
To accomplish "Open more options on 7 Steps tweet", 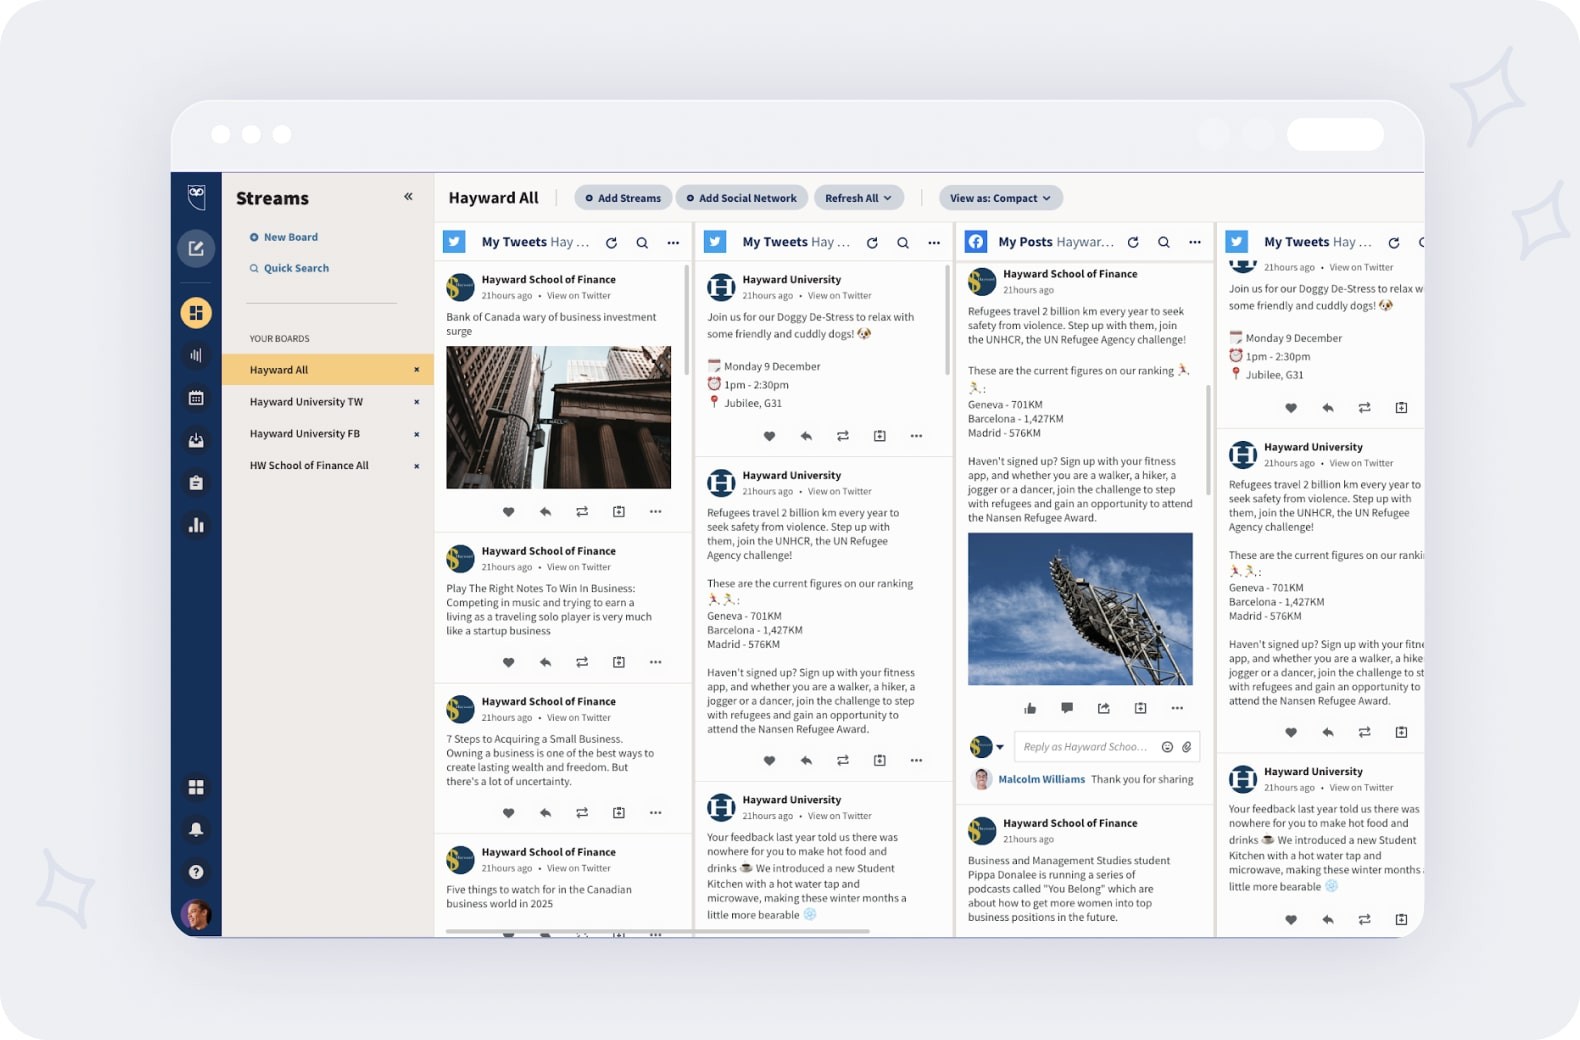I will [656, 813].
